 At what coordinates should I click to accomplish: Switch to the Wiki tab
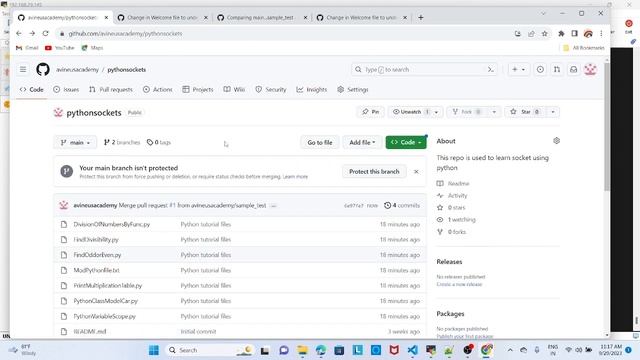[x=234, y=89]
